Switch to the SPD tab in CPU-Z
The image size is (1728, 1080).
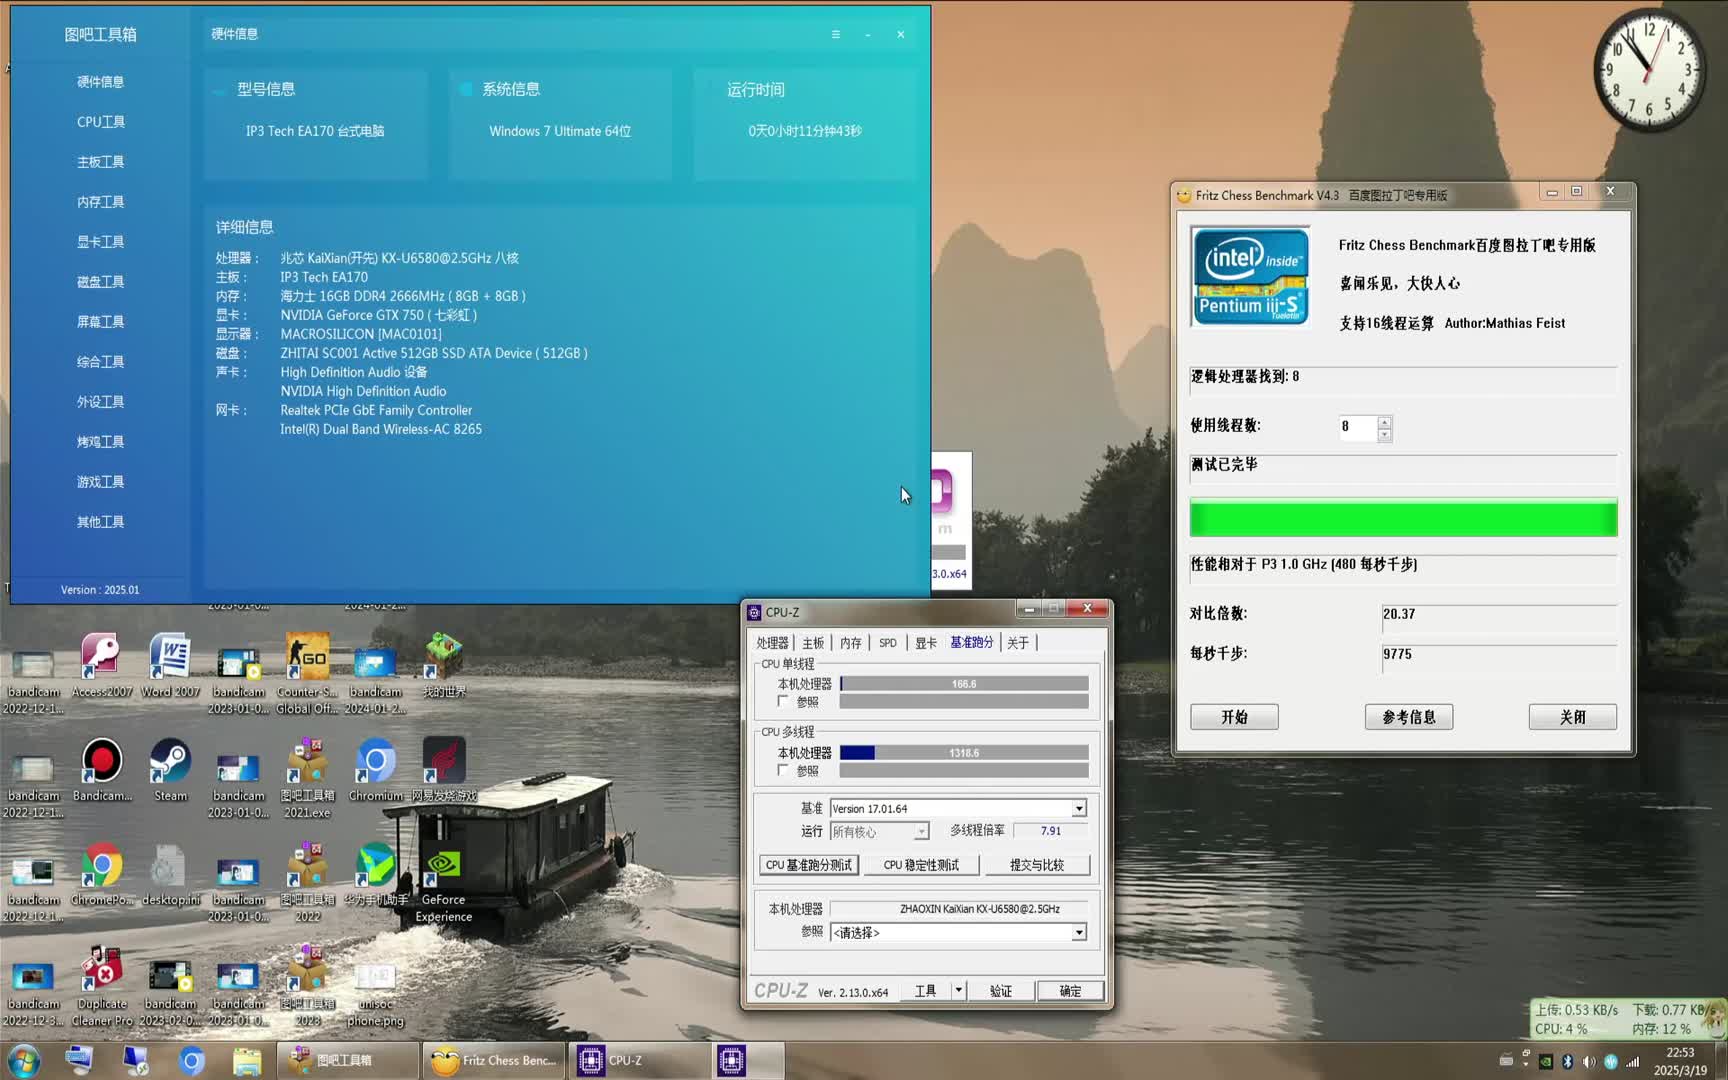pos(886,643)
